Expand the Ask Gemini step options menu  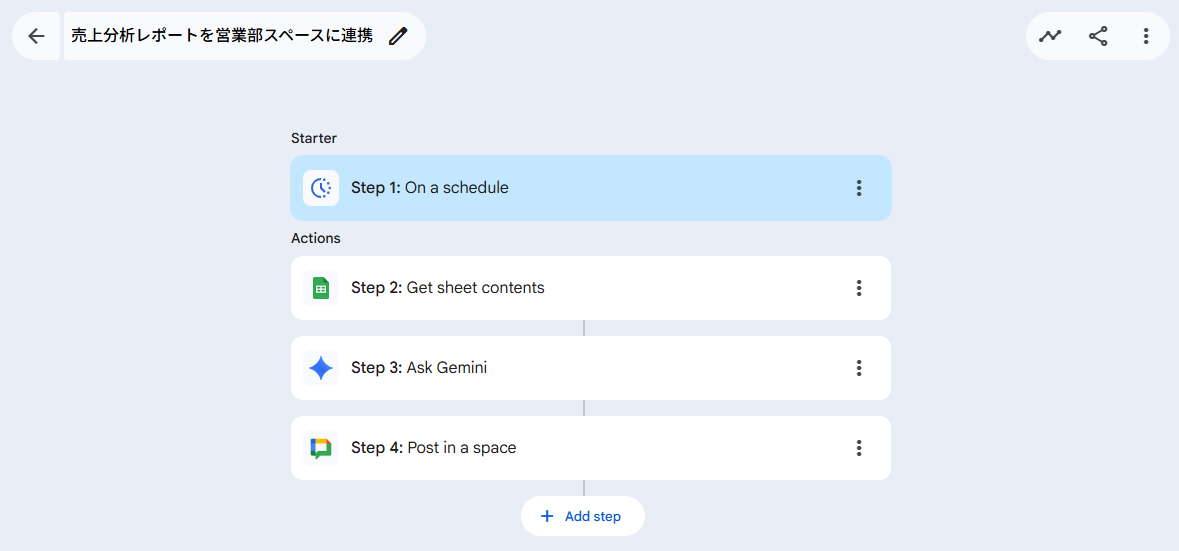pos(858,368)
